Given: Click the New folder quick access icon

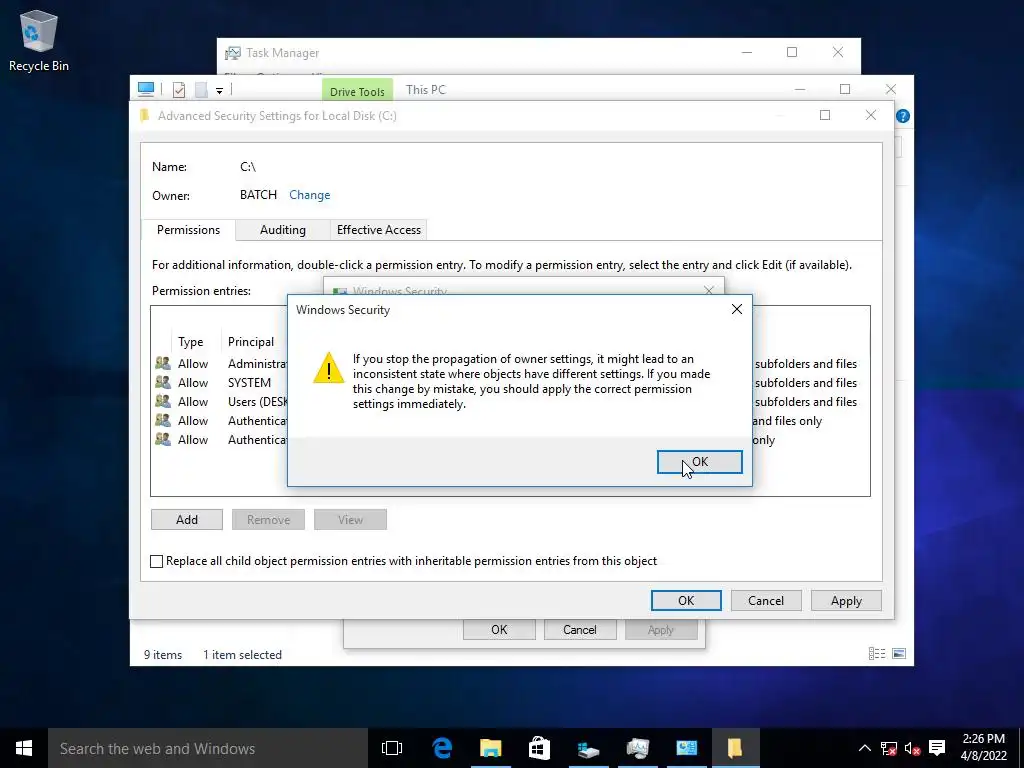Looking at the screenshot, I should pos(201,89).
